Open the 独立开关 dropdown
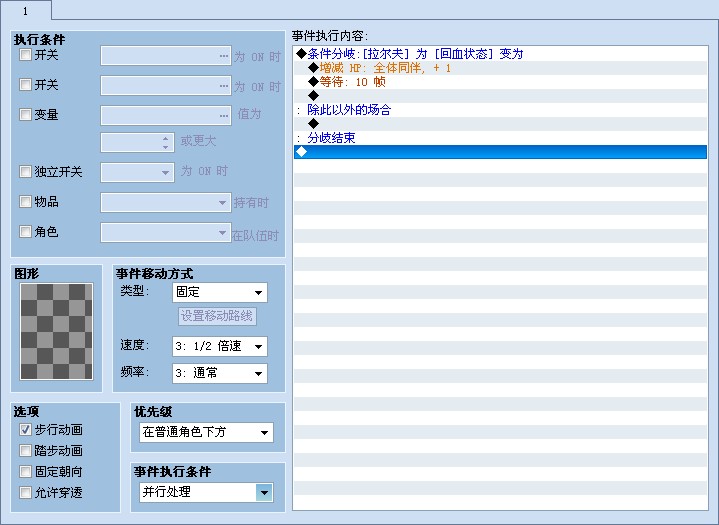This screenshot has height=525, width=719. coord(137,172)
